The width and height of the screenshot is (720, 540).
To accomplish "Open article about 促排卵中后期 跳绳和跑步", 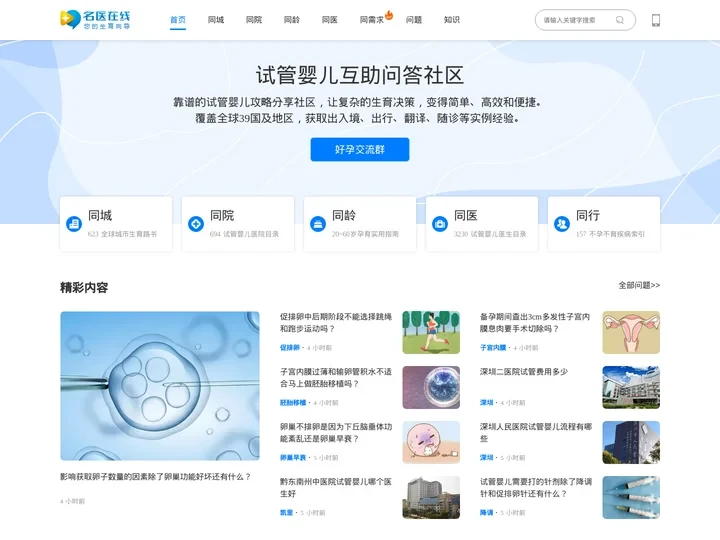I will (x=336, y=322).
